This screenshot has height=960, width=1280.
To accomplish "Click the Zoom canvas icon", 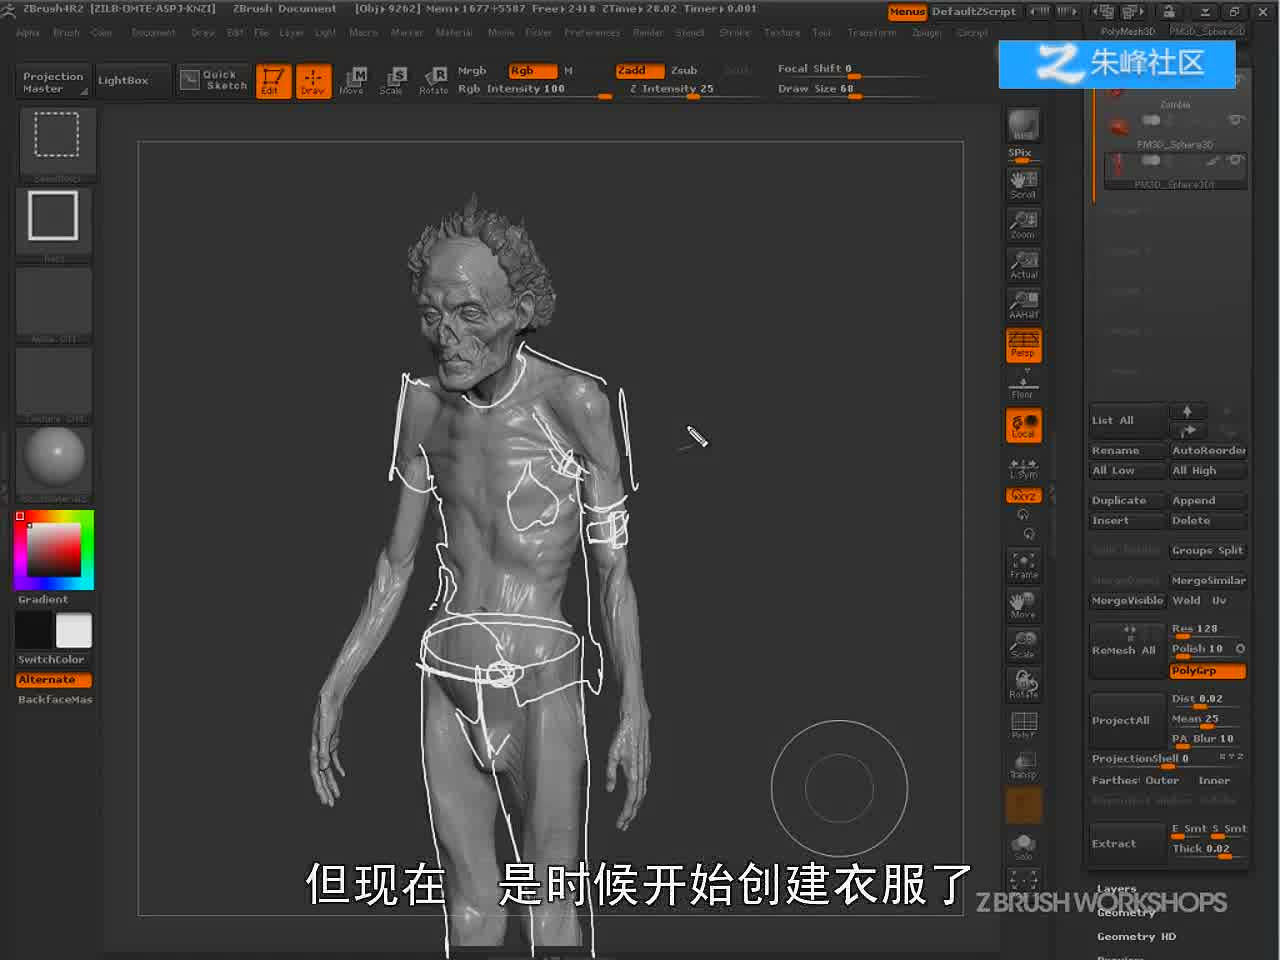I will point(1023,224).
